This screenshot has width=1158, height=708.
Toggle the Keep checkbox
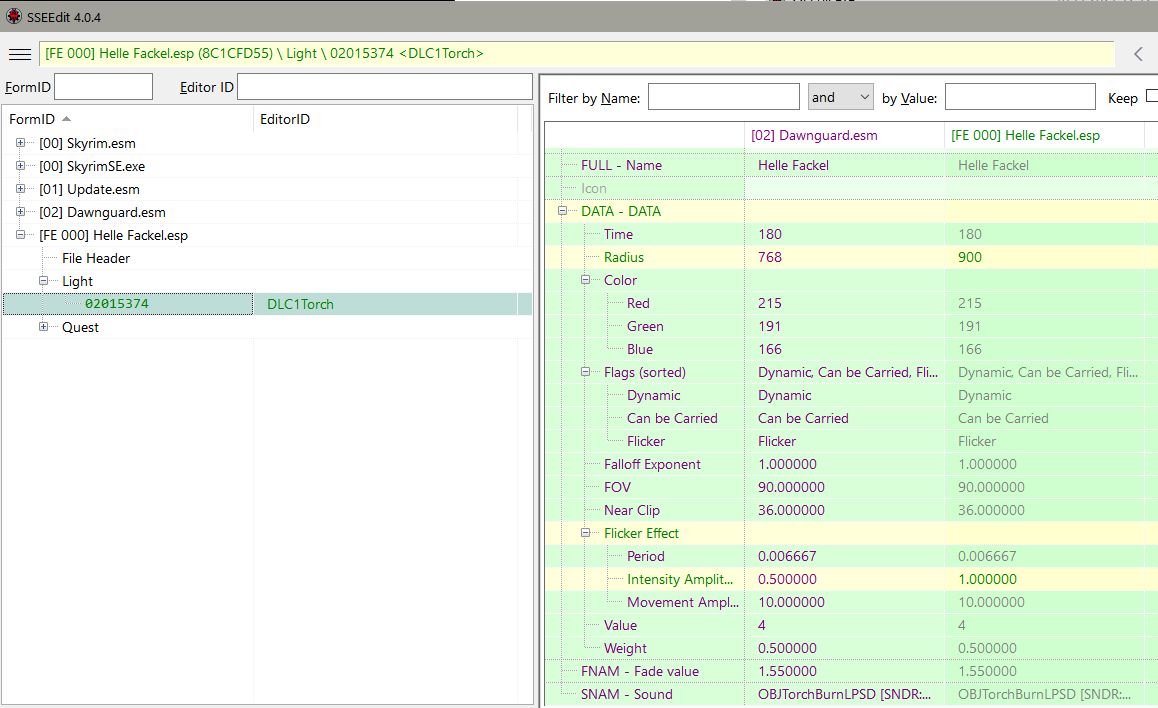tap(1151, 97)
